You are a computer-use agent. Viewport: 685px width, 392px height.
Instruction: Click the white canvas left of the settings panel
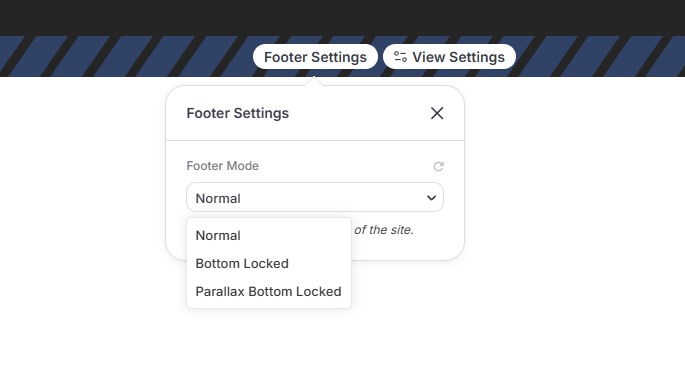tap(83, 219)
